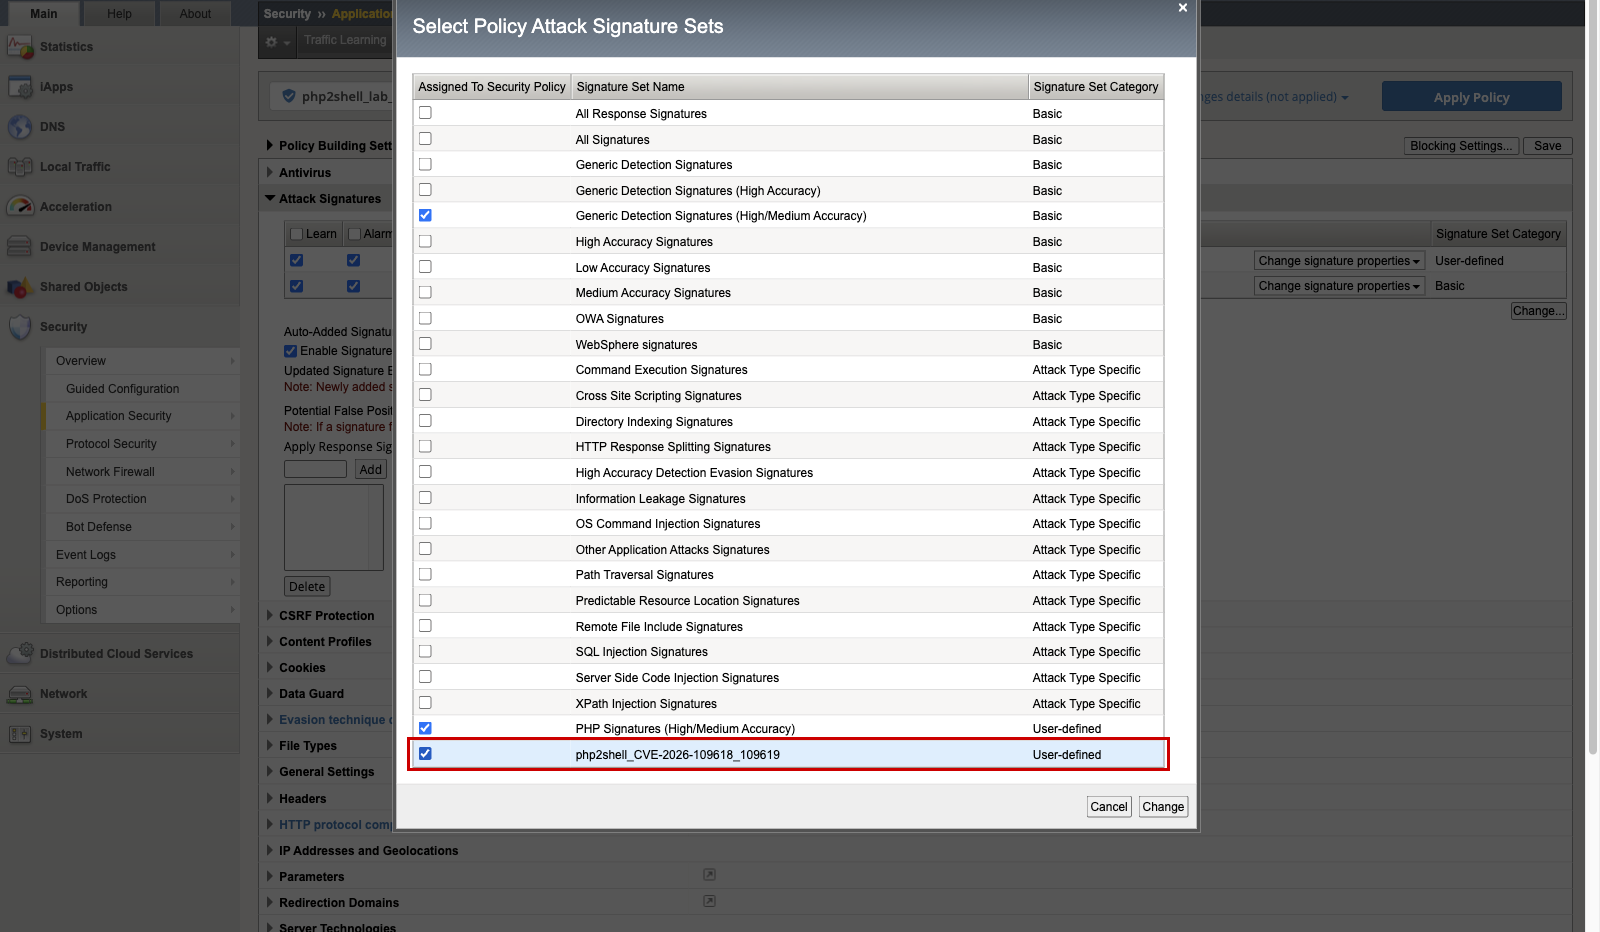Open the DNS globe icon
1600x932 pixels.
click(x=20, y=127)
